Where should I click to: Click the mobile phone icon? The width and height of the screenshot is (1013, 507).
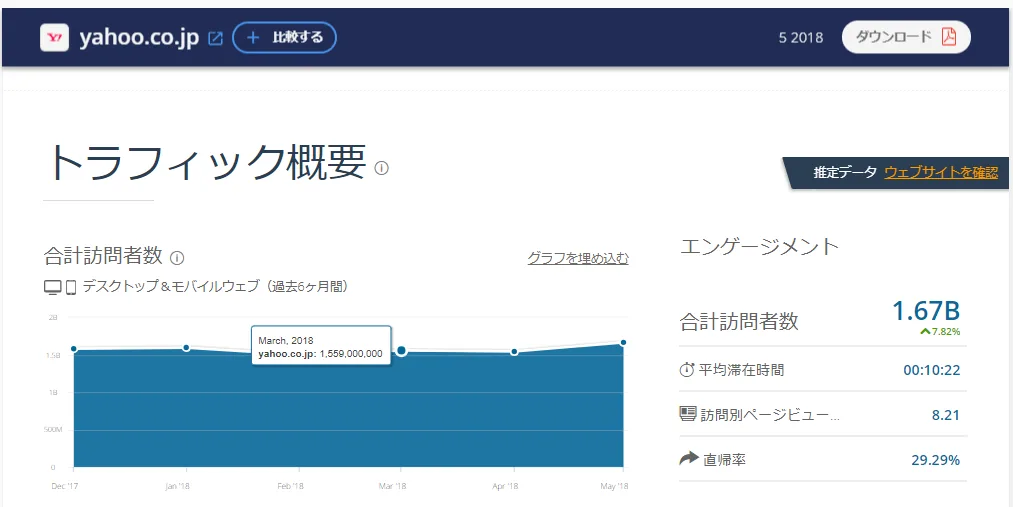[71, 287]
